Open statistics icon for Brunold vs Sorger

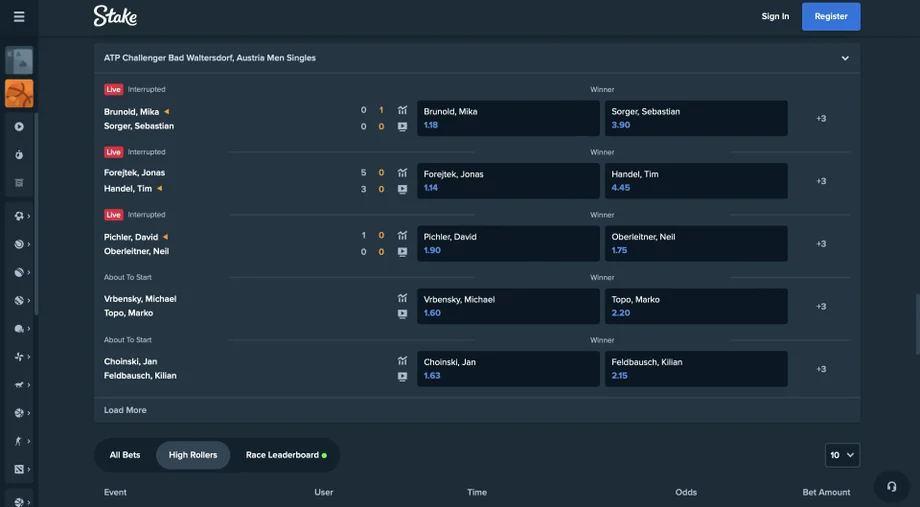pos(402,110)
